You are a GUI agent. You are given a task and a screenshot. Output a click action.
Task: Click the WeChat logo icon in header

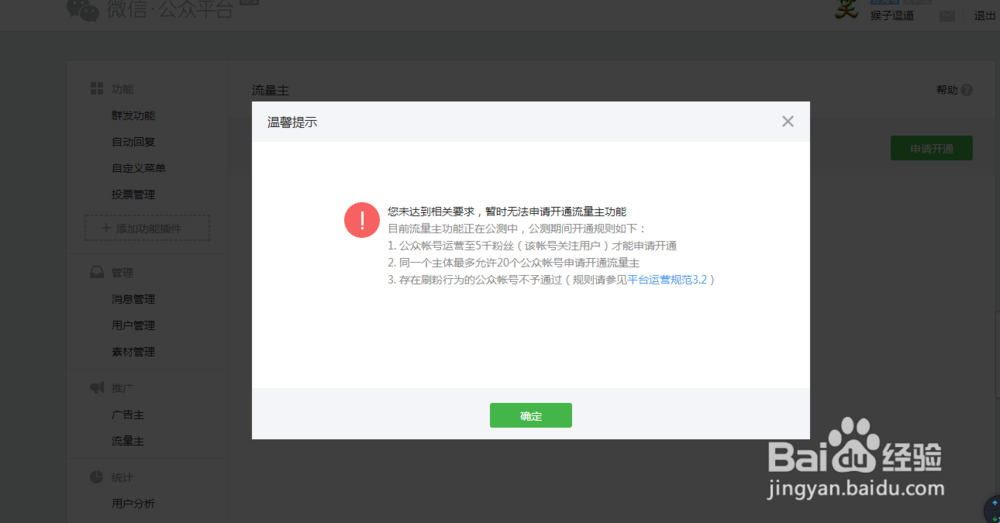point(83,10)
